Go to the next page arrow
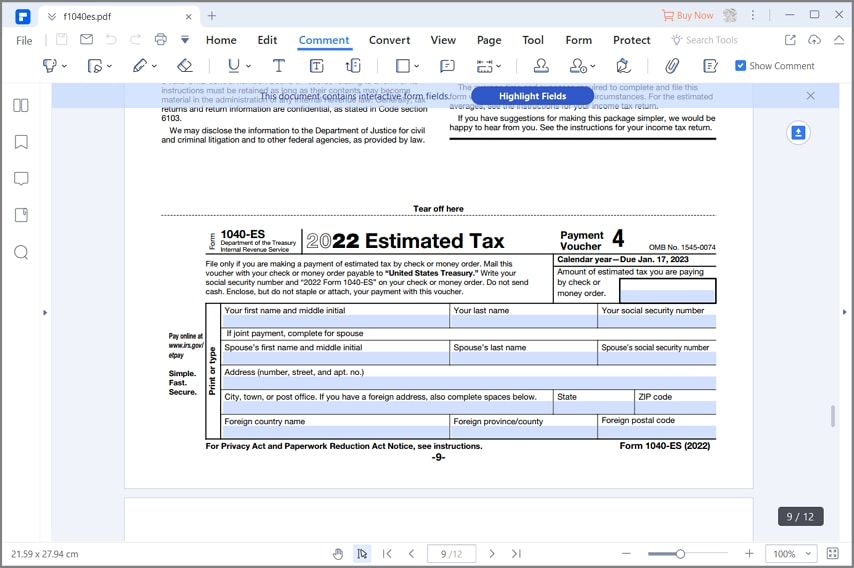This screenshot has height=568, width=854. [491, 554]
